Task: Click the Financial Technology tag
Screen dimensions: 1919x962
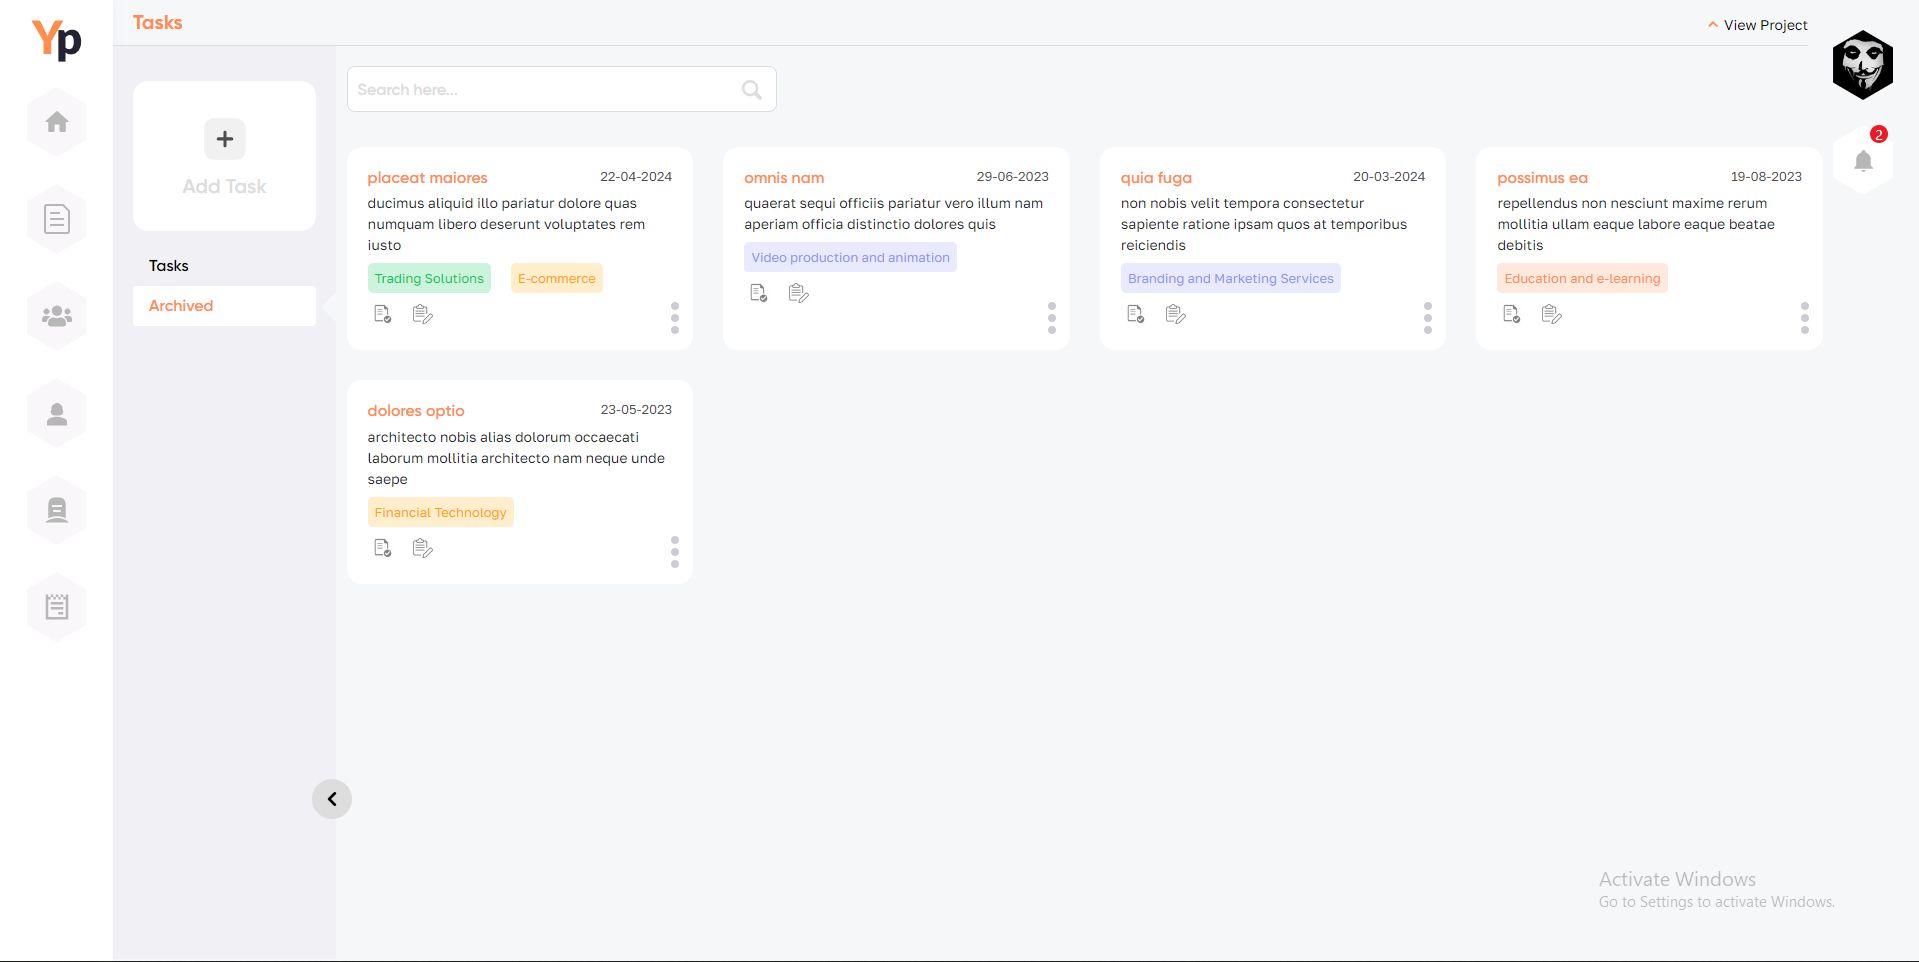Action: [440, 513]
